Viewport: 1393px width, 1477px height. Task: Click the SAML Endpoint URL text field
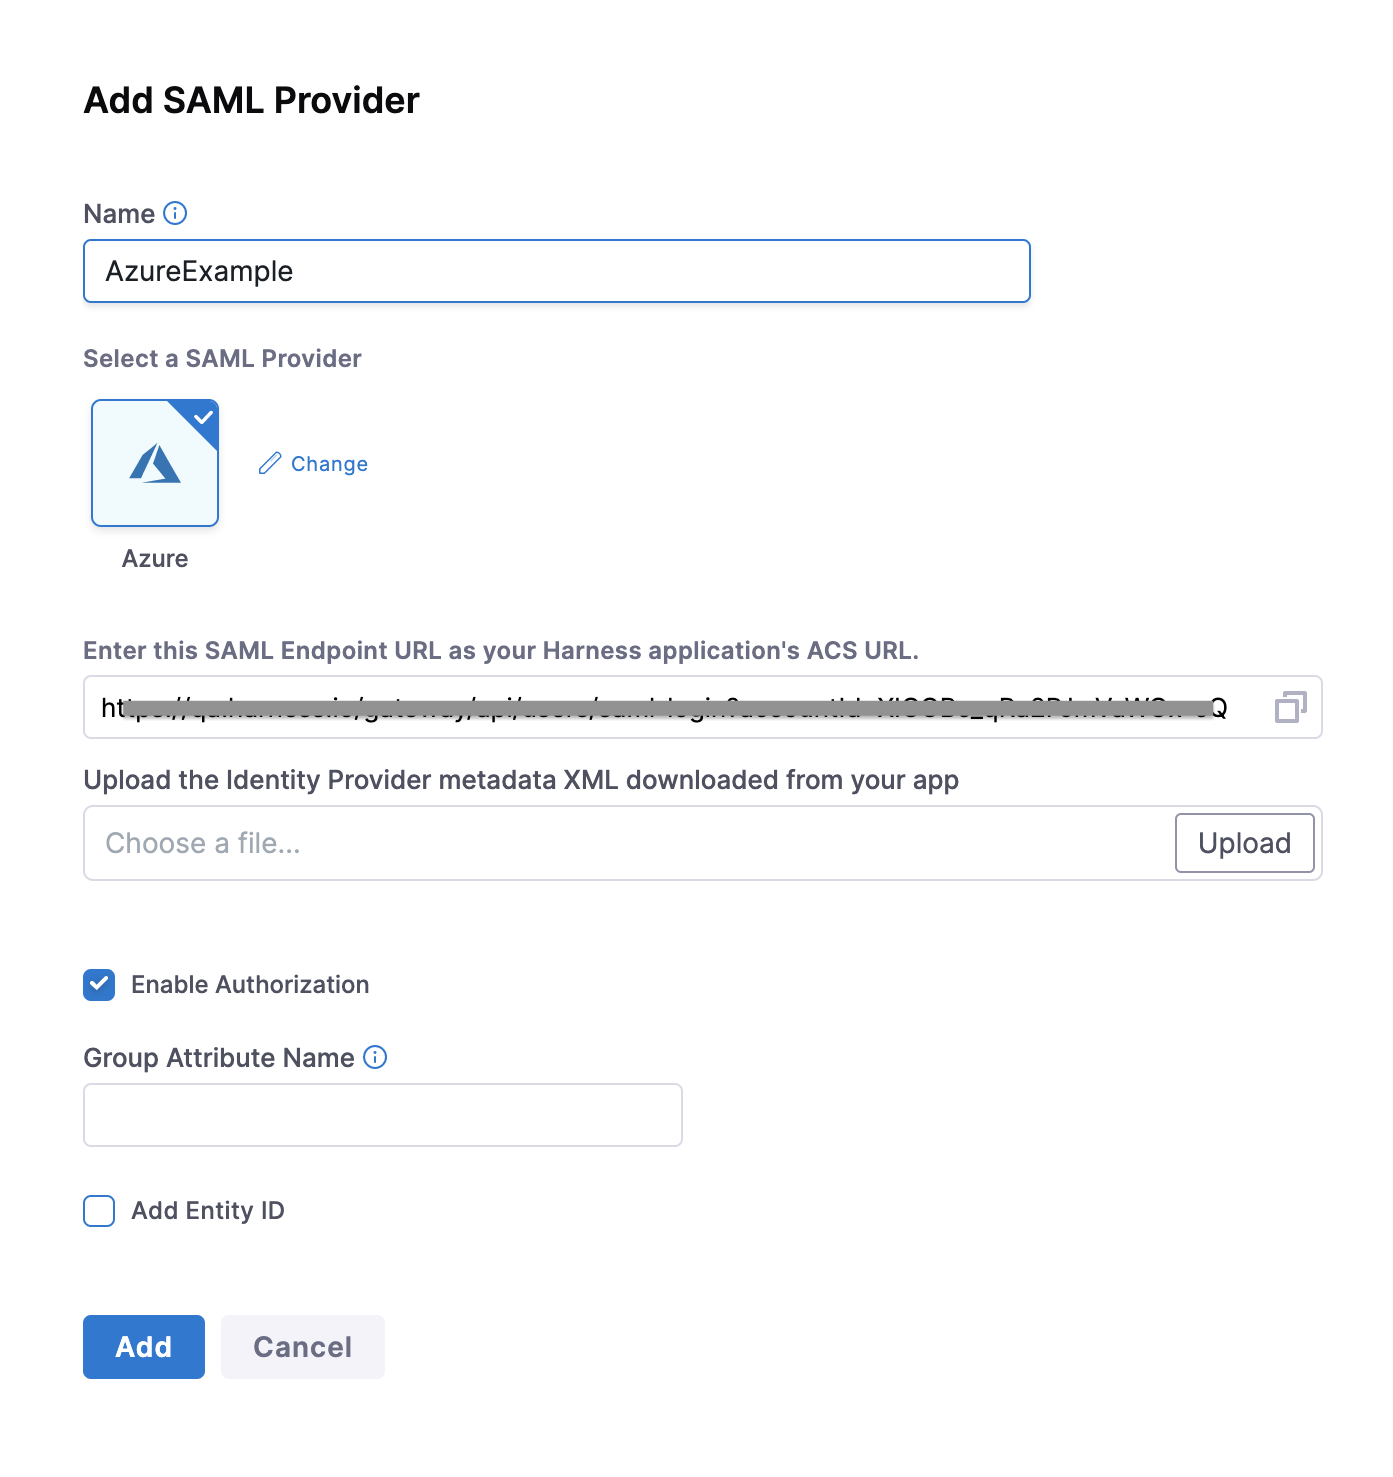pyautogui.click(x=670, y=707)
